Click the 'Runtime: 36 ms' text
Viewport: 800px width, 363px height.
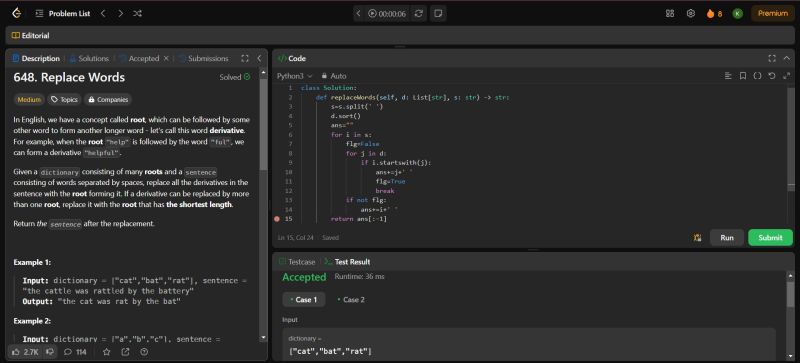pyautogui.click(x=359, y=277)
